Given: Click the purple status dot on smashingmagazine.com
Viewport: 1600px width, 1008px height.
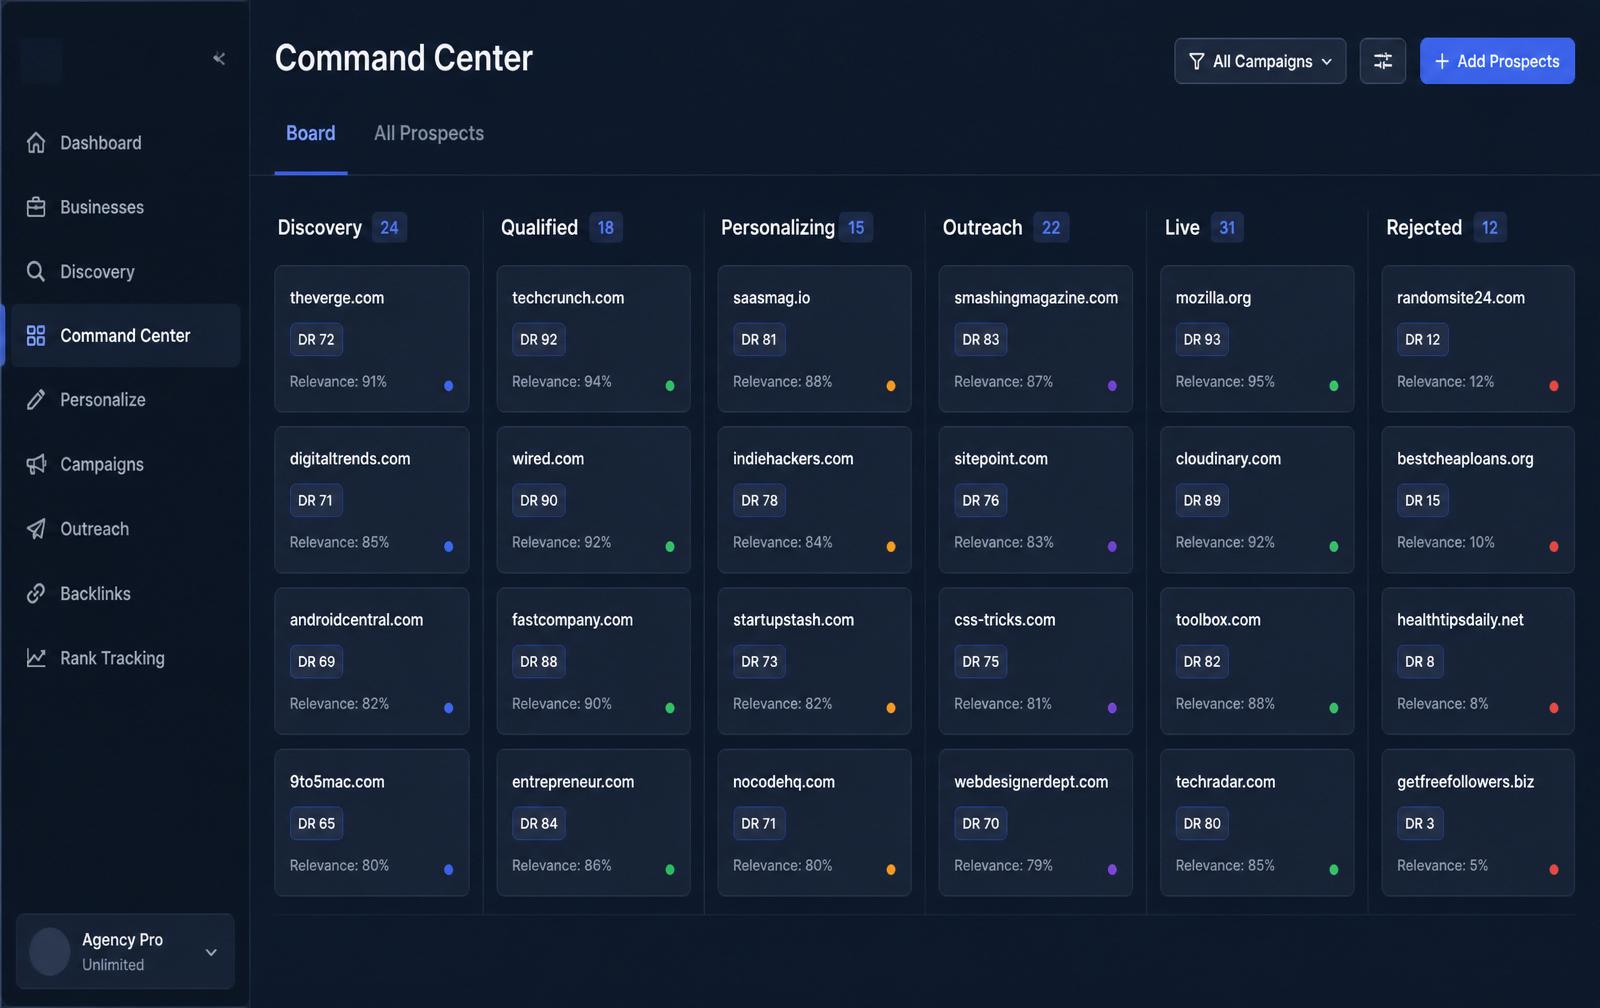Looking at the screenshot, I should (x=1112, y=386).
